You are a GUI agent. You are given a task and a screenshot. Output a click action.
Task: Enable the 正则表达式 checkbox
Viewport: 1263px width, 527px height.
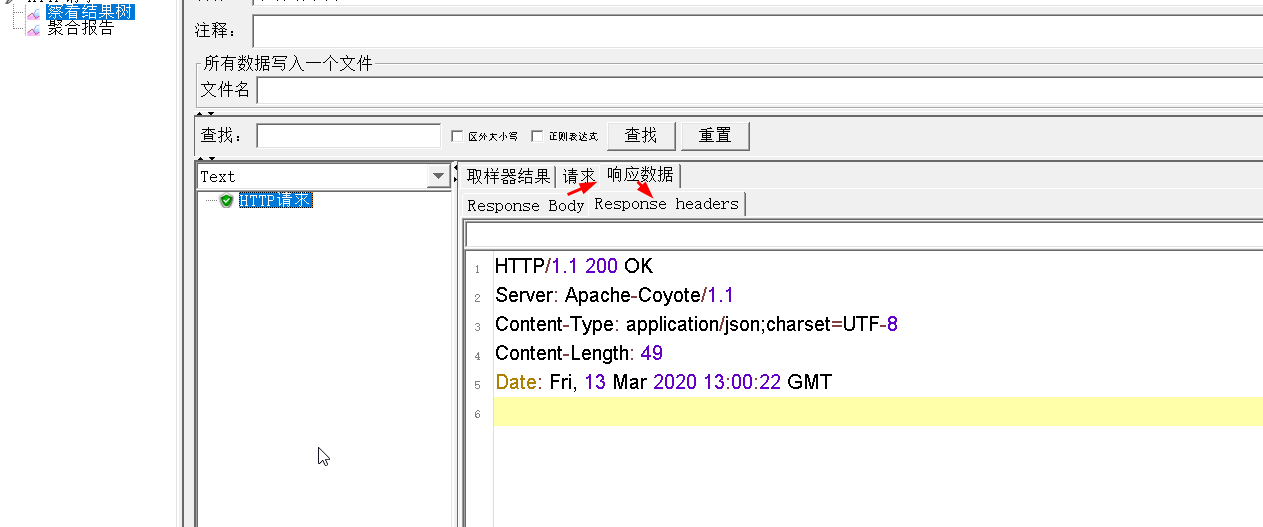click(x=537, y=136)
